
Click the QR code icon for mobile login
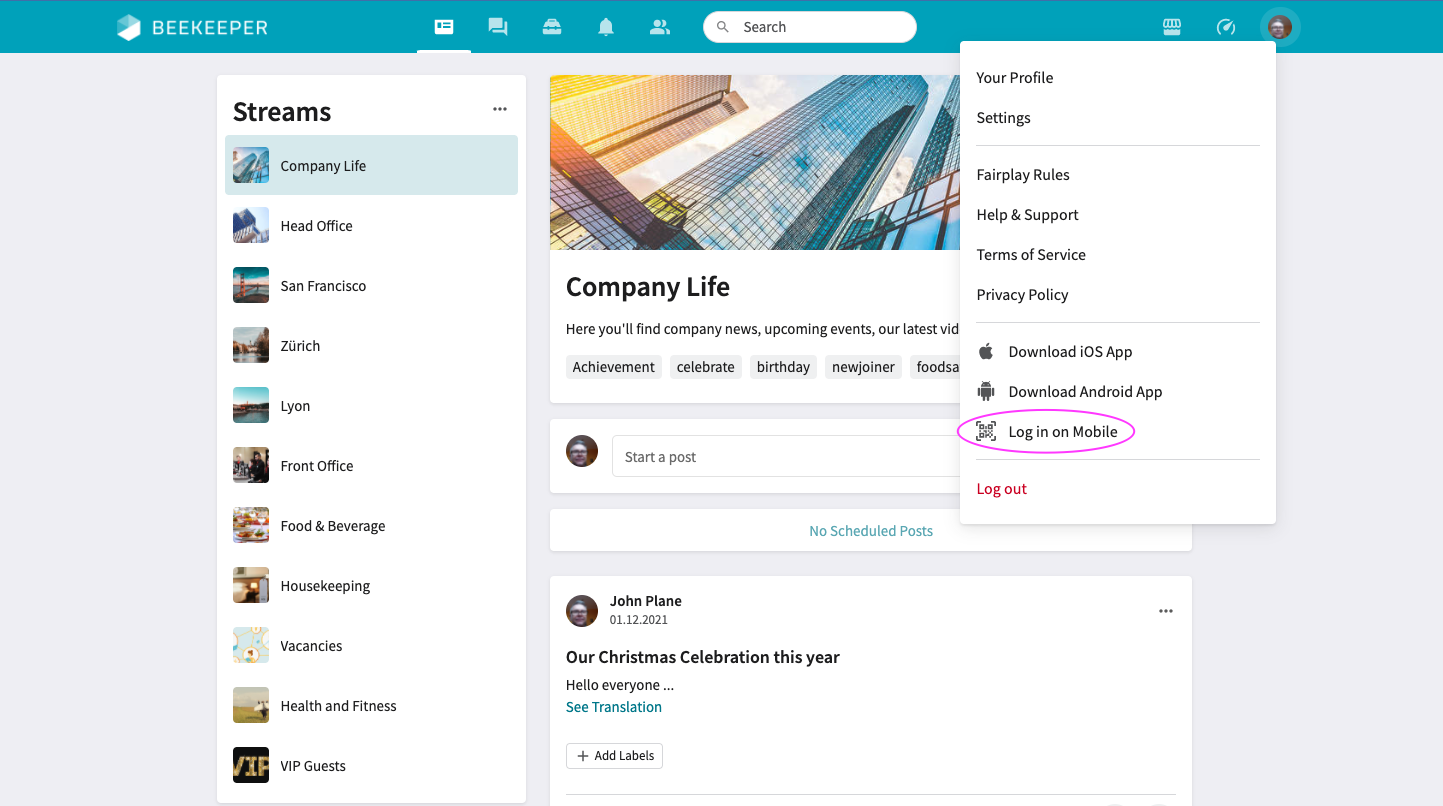tap(986, 432)
